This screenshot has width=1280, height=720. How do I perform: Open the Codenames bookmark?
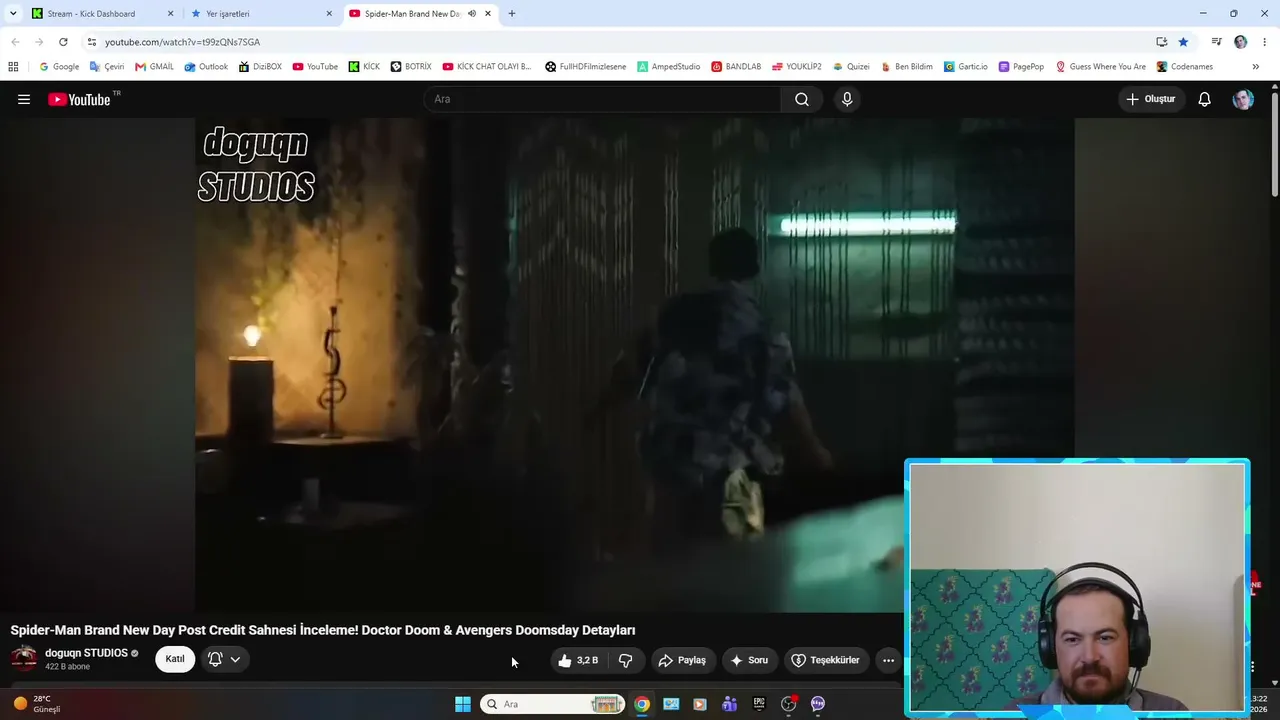1185,67
